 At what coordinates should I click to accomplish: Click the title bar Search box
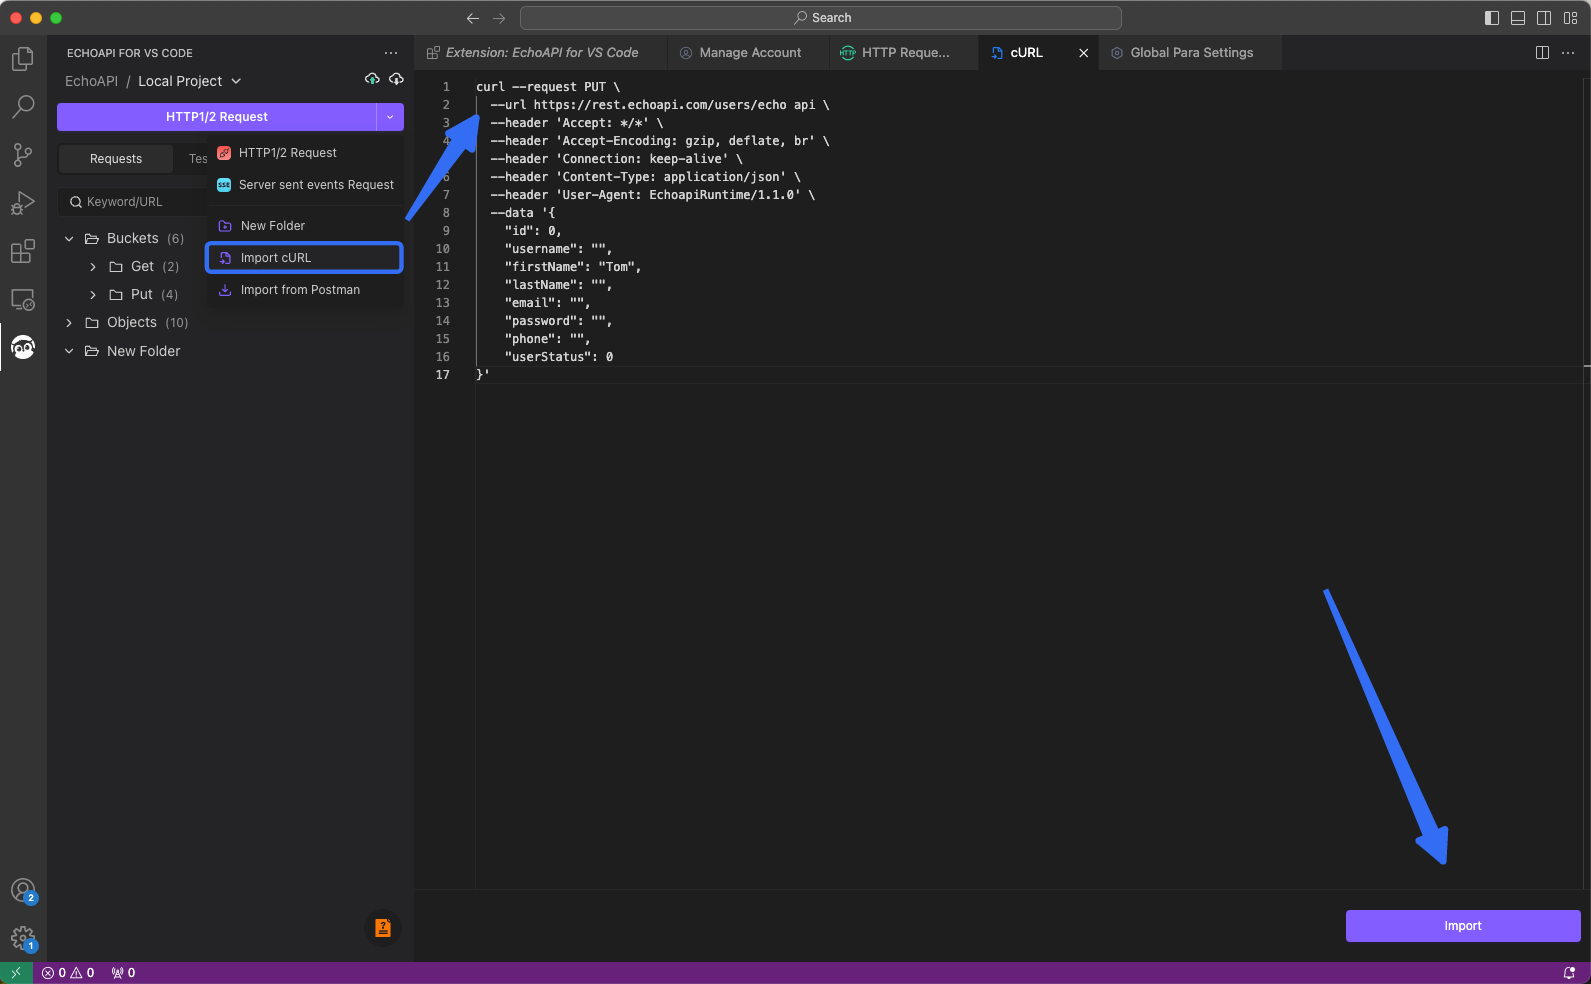pos(821,18)
